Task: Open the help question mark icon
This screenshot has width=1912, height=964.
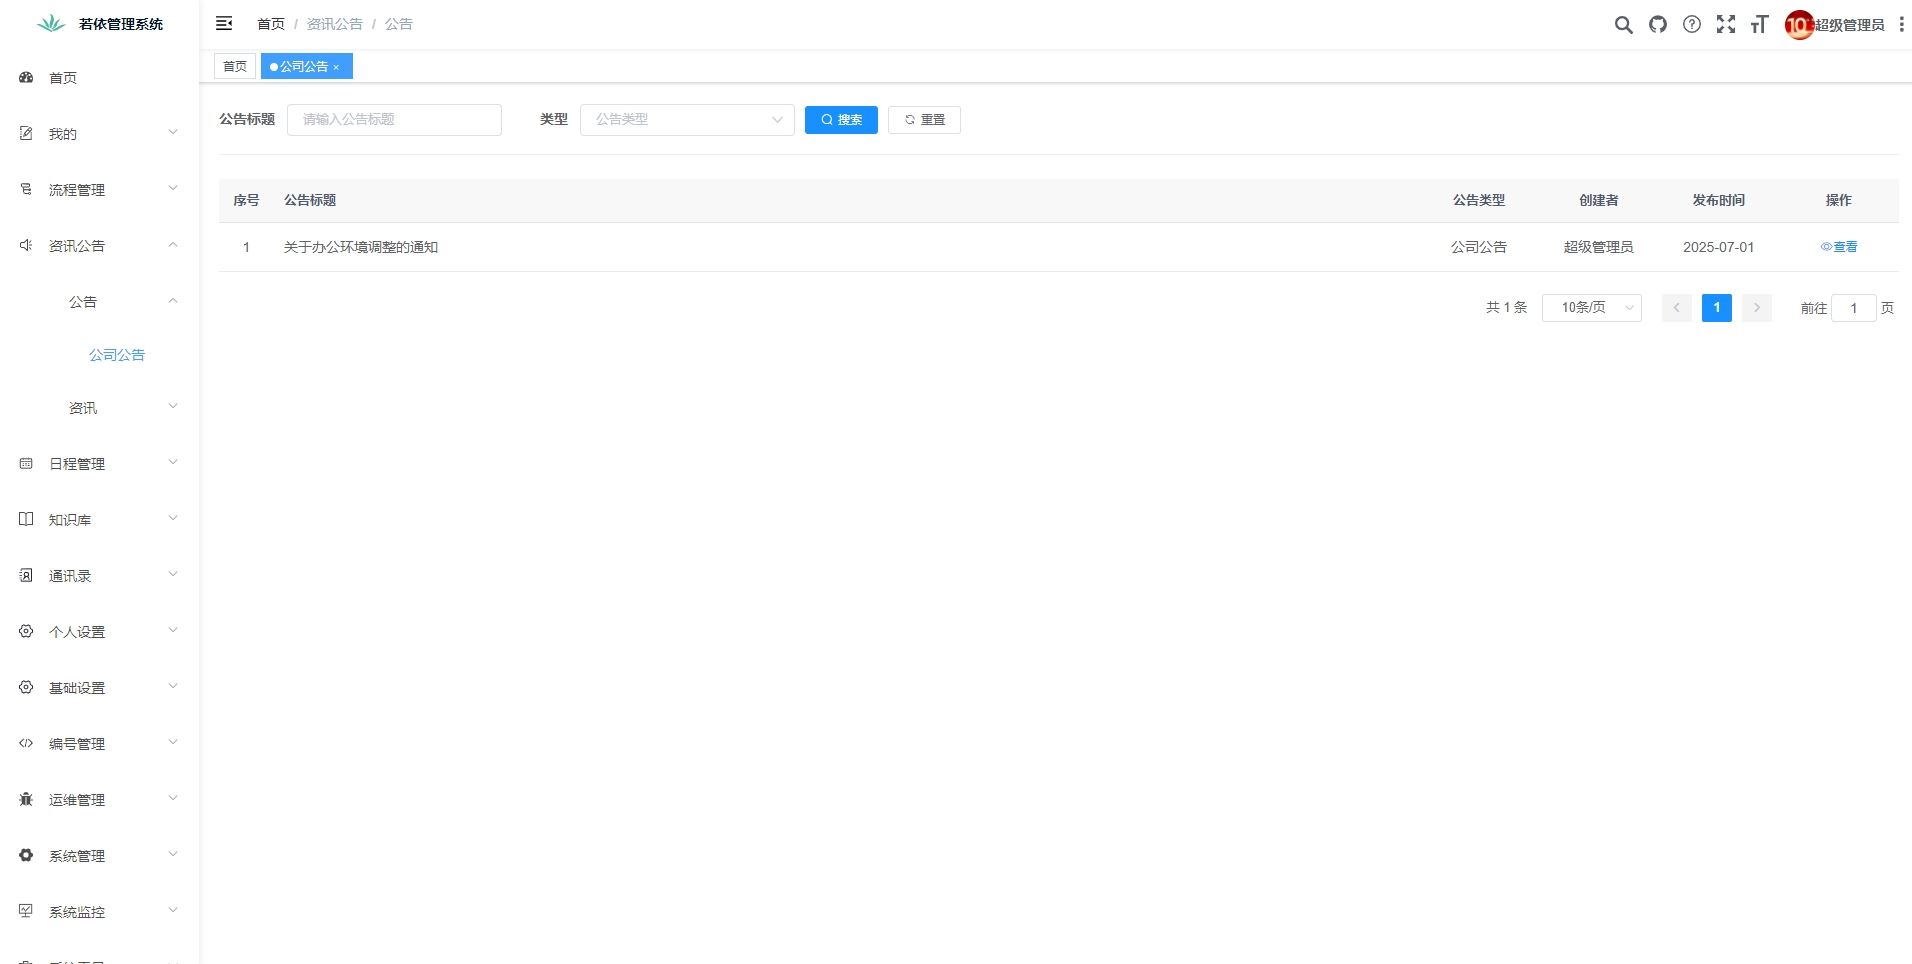Action: point(1692,25)
